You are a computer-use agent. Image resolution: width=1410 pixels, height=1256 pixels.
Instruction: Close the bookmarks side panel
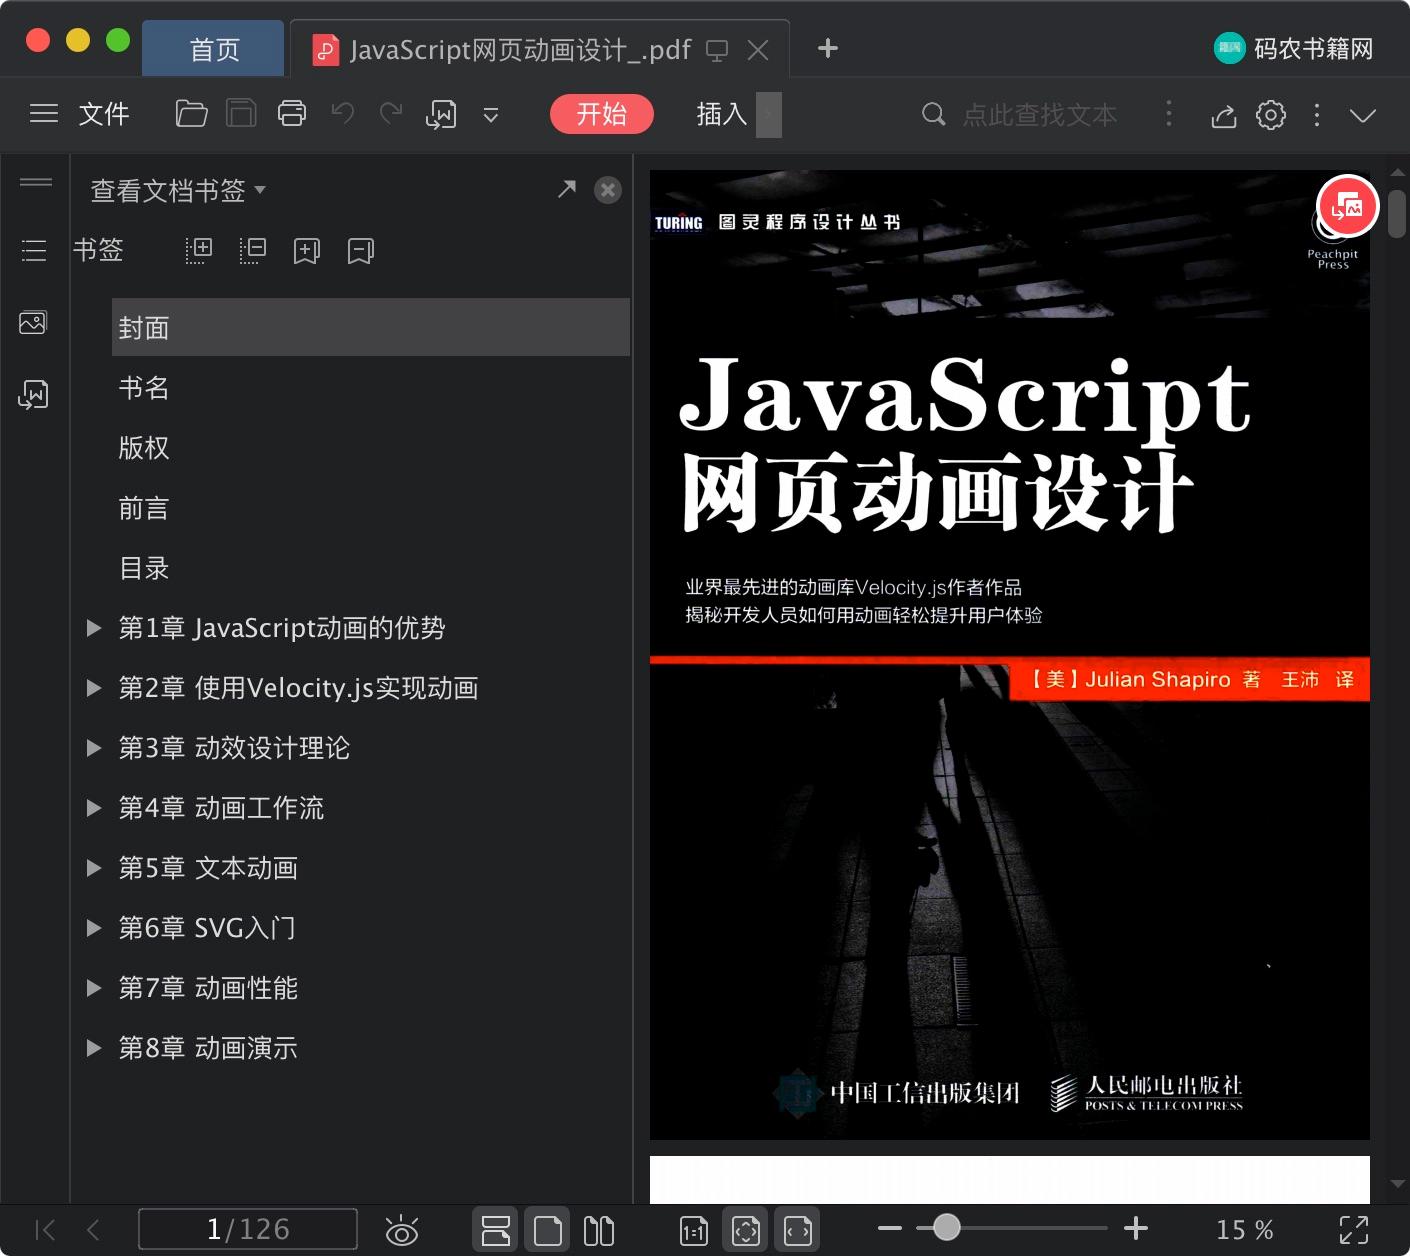pyautogui.click(x=608, y=190)
